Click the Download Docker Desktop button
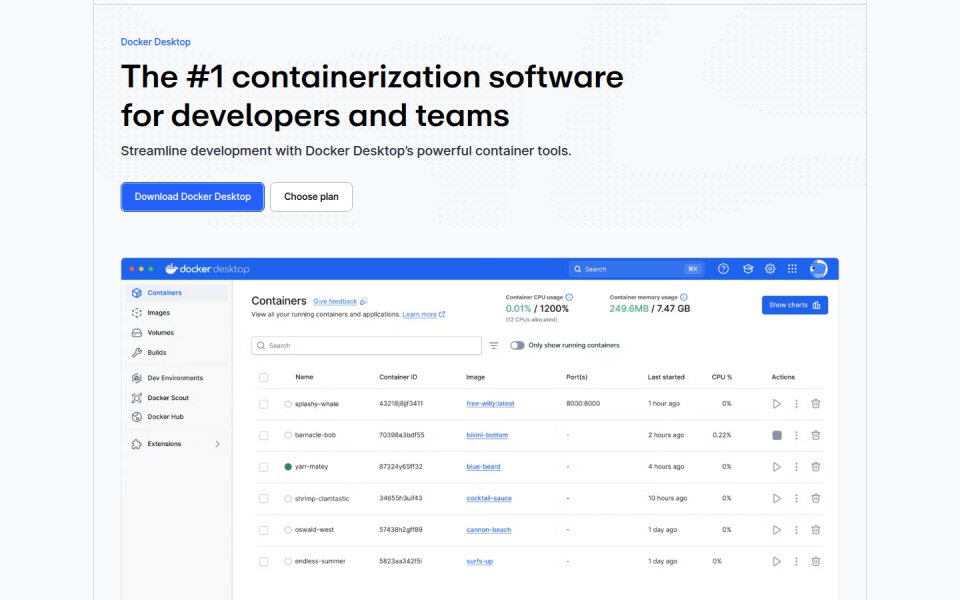This screenshot has height=600, width=960. tap(192, 197)
